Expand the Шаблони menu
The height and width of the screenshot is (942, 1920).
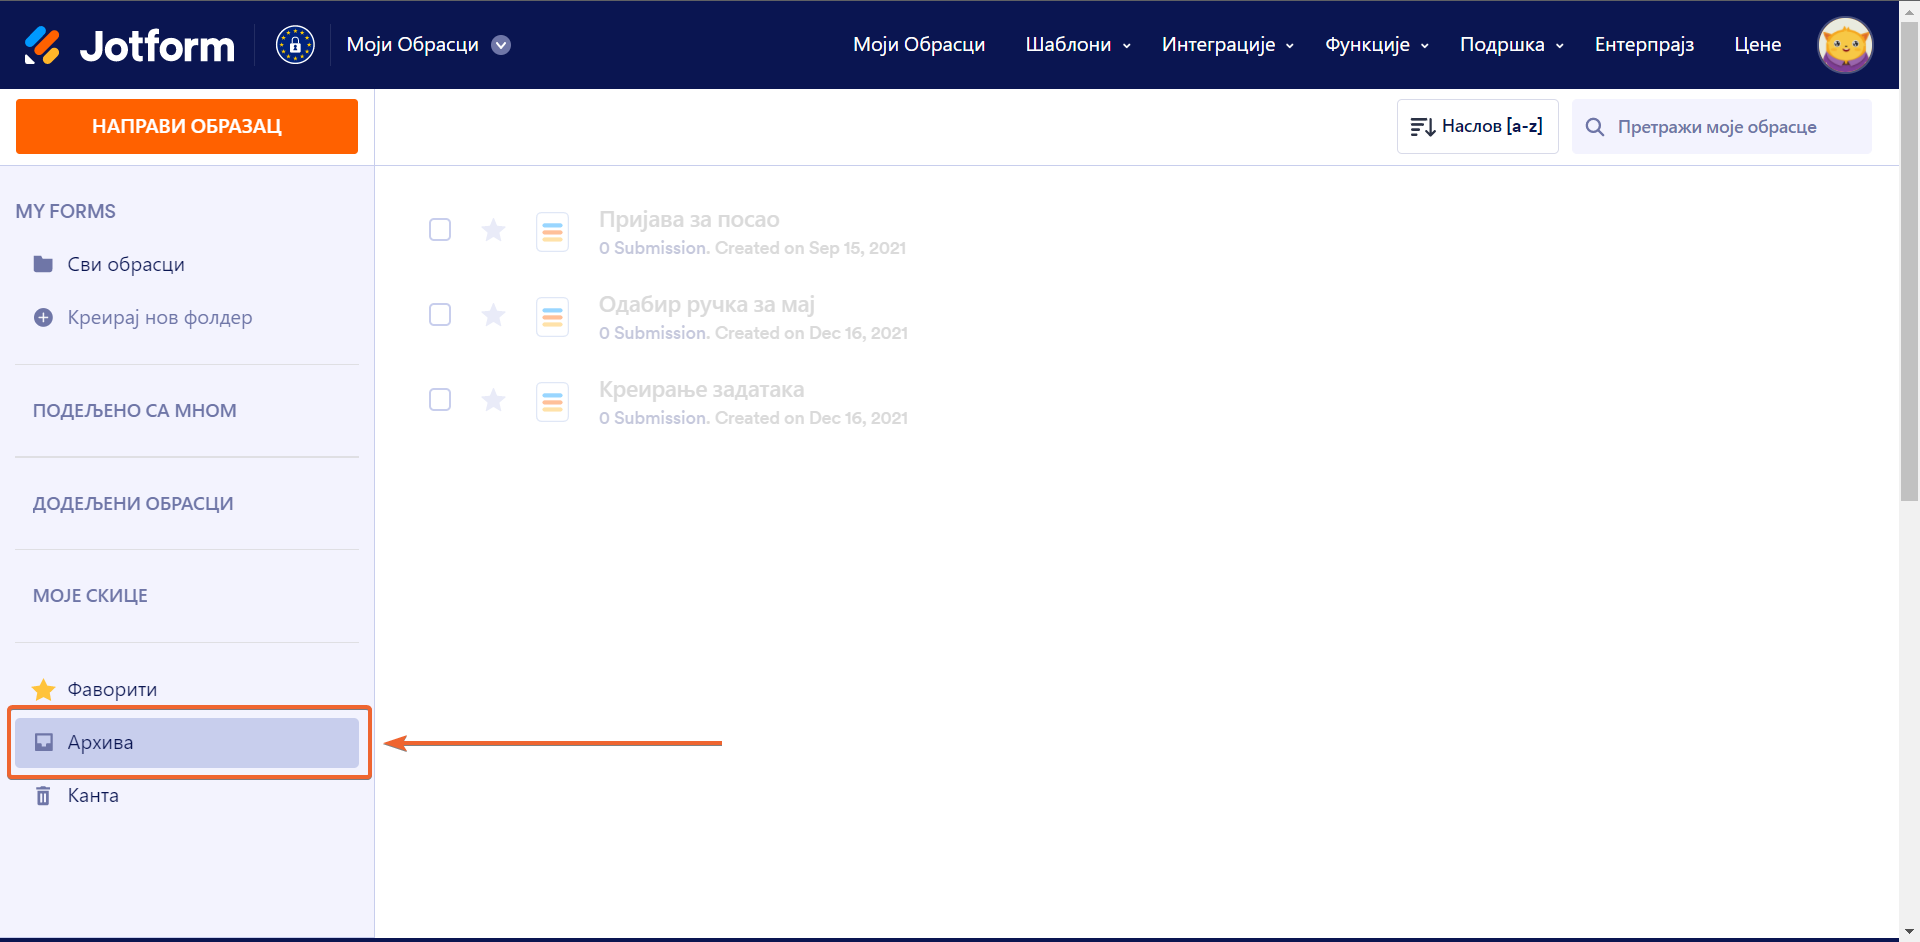1078,45
